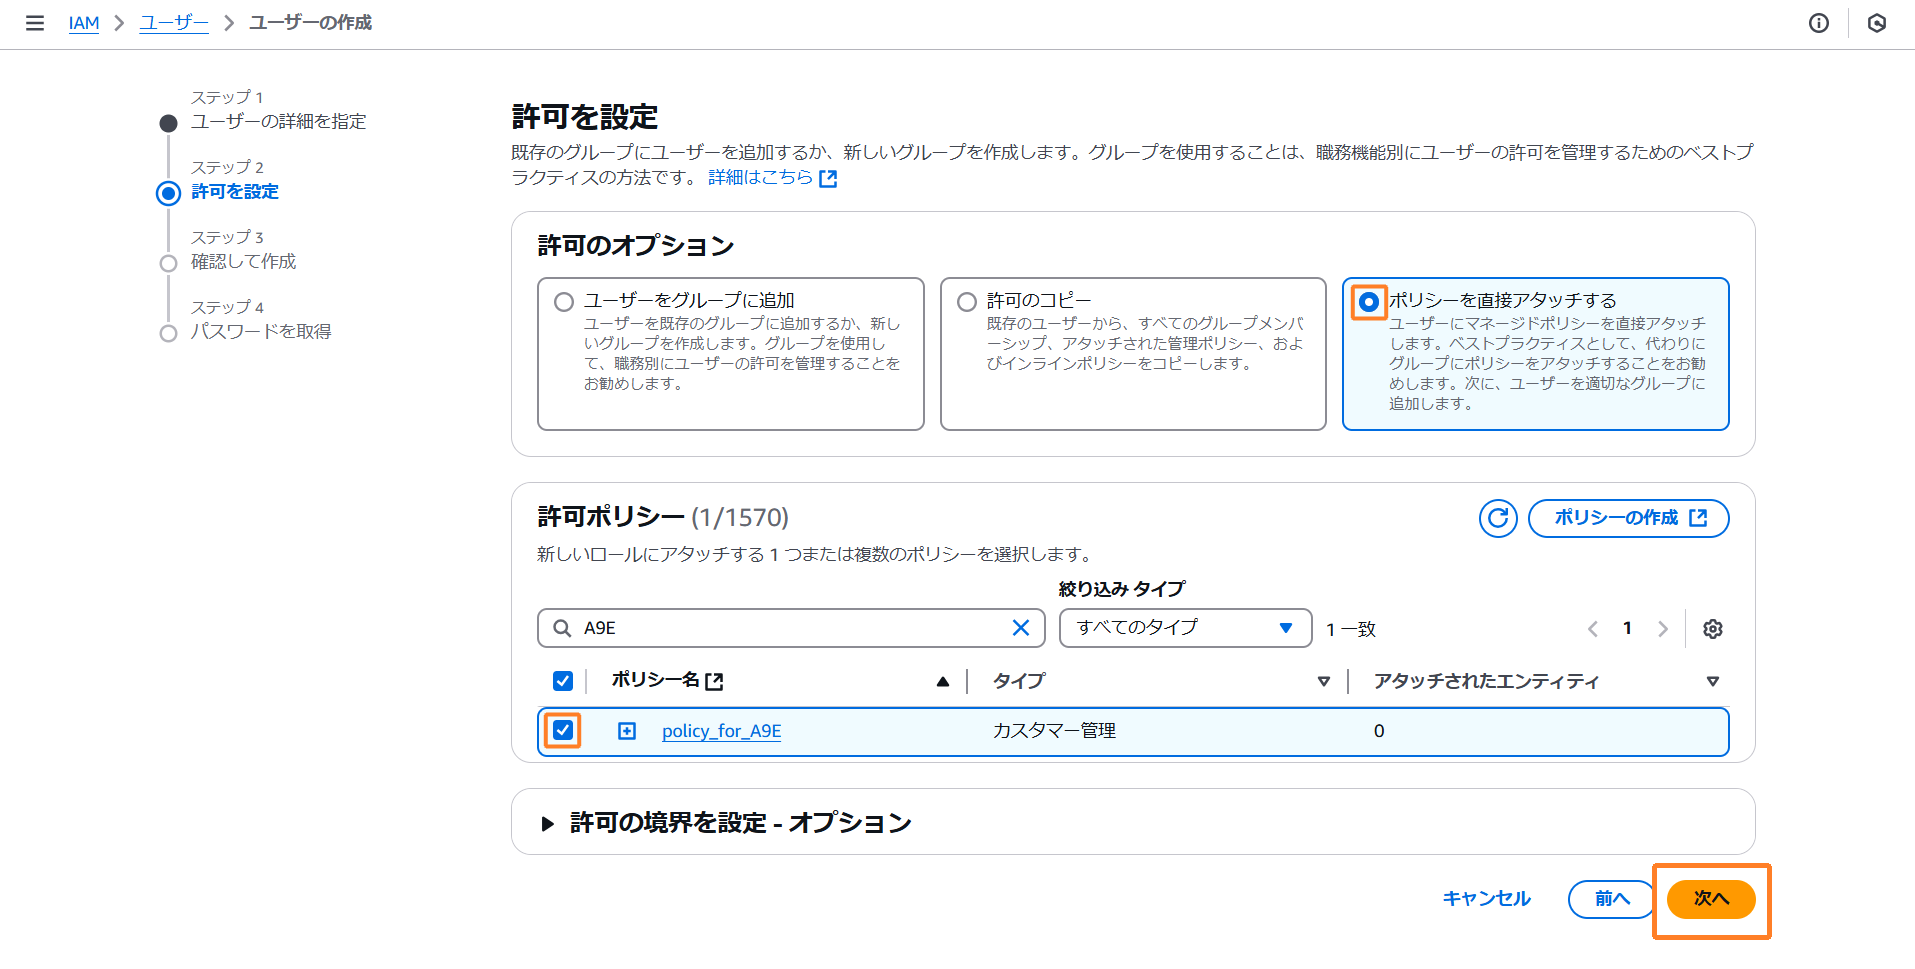Select ユーザーをグループに追加 radio option
This screenshot has width=1915, height=969.
(x=564, y=301)
